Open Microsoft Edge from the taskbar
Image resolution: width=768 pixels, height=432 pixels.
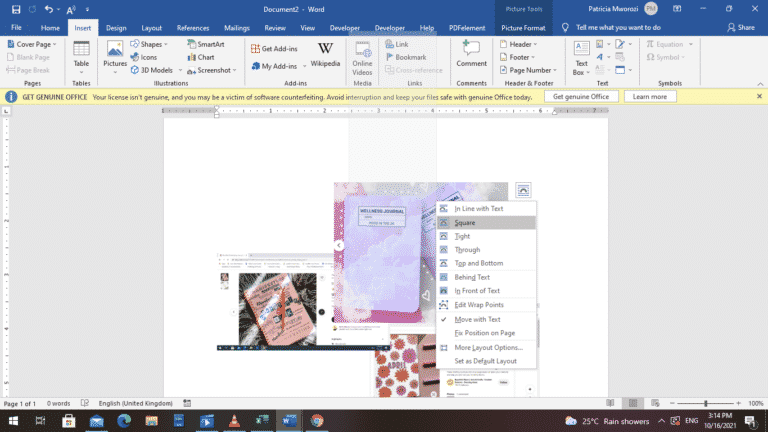124,421
